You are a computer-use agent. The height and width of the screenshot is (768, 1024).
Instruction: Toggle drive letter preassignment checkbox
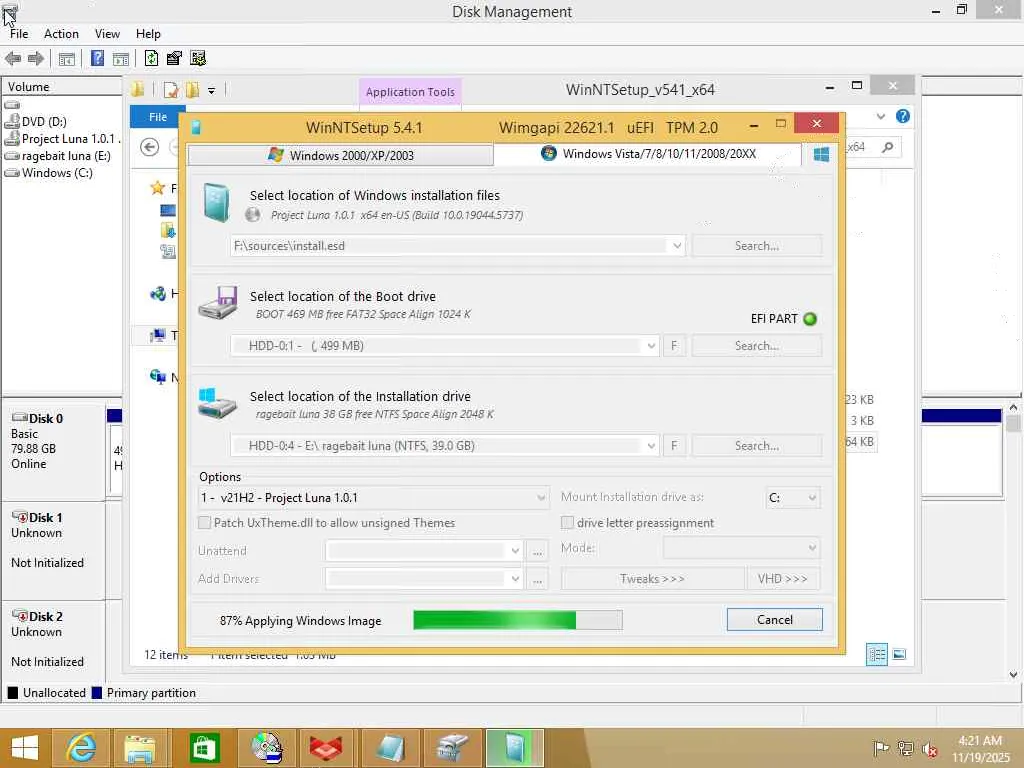click(568, 522)
